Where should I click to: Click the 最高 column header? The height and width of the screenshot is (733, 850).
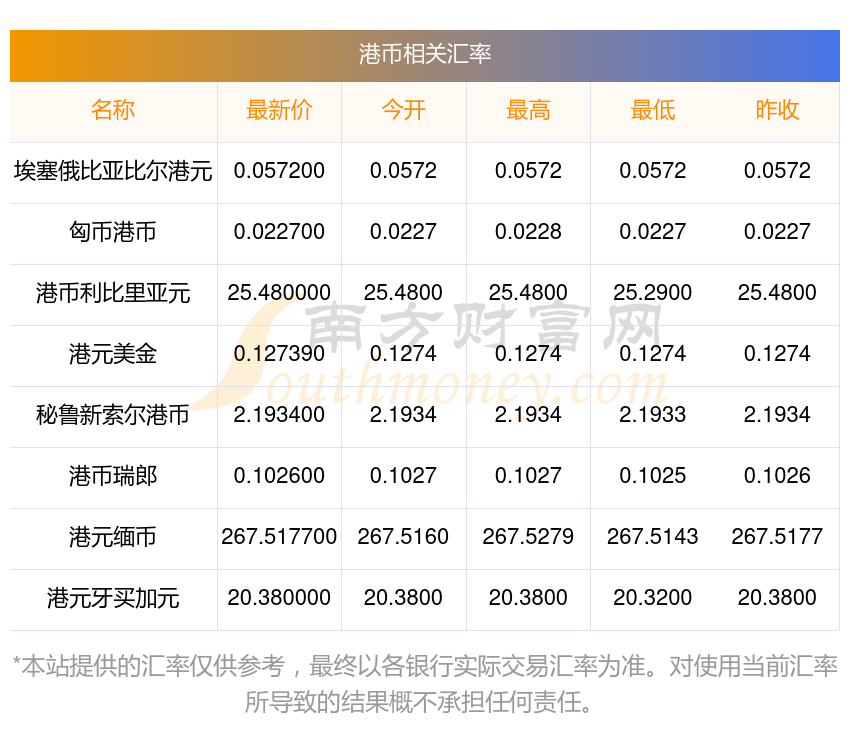click(x=528, y=110)
